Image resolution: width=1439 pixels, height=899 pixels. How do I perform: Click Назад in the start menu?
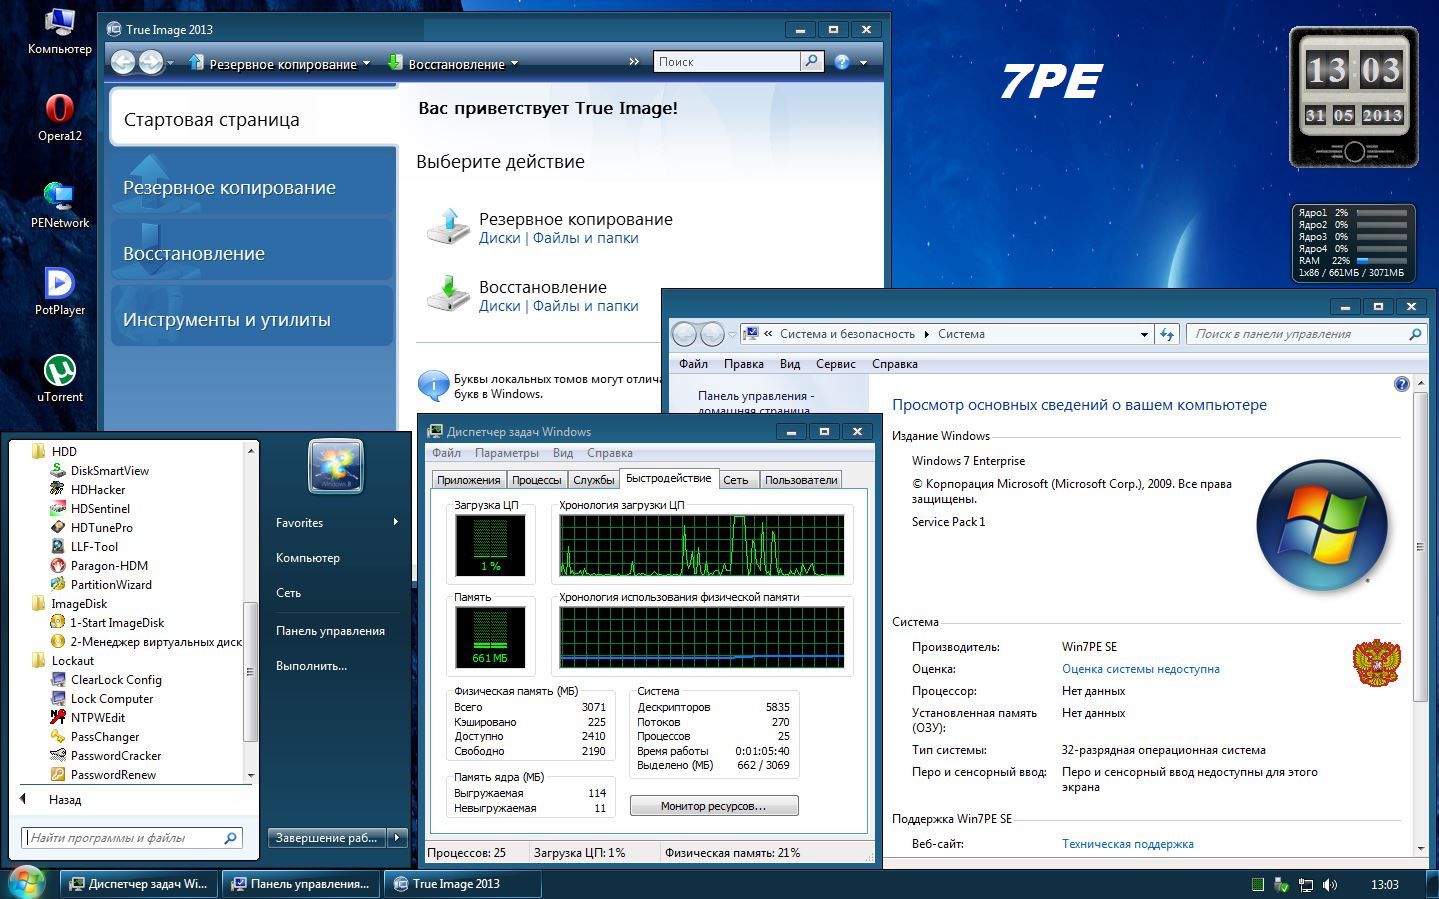[65, 800]
